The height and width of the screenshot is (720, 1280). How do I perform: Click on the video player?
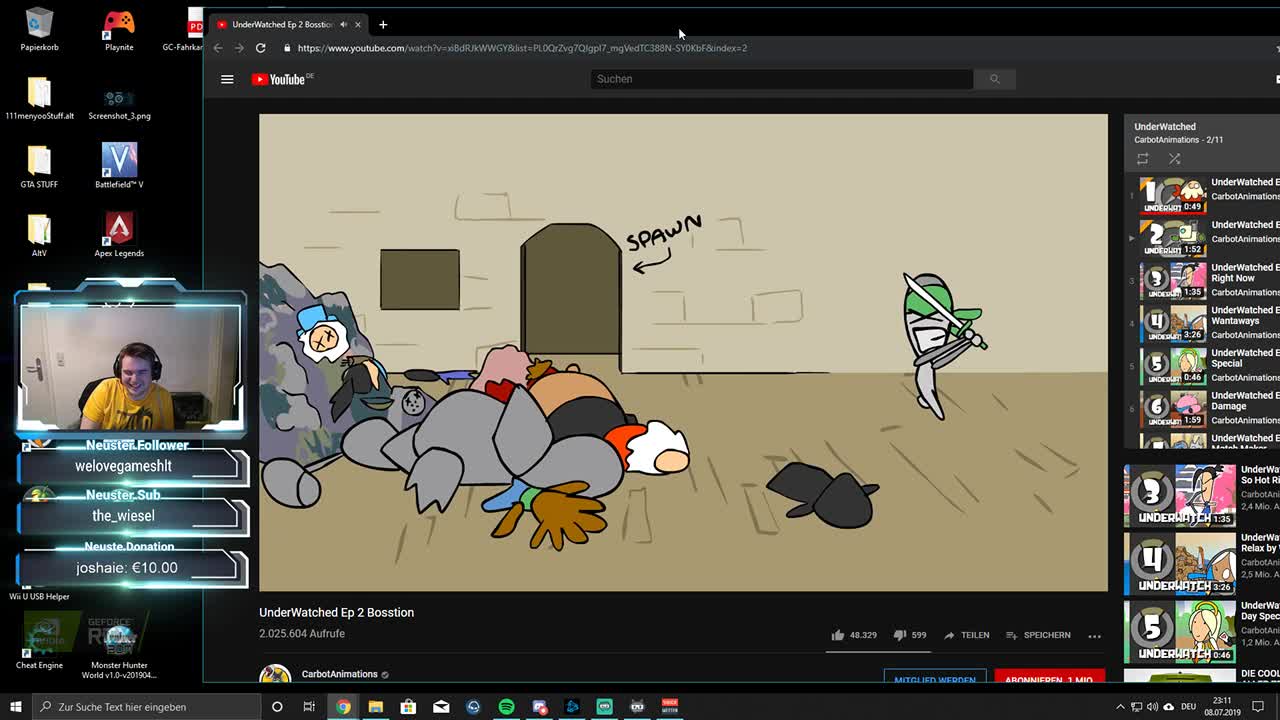pos(683,352)
